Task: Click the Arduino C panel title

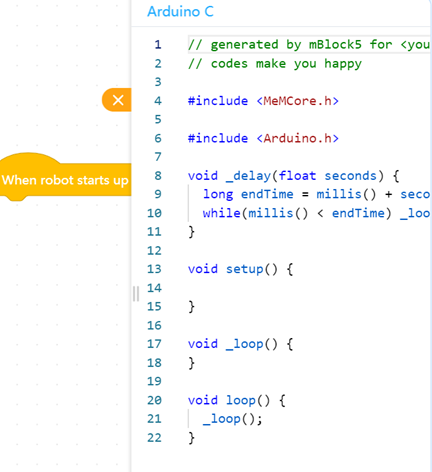Action: coord(180,12)
